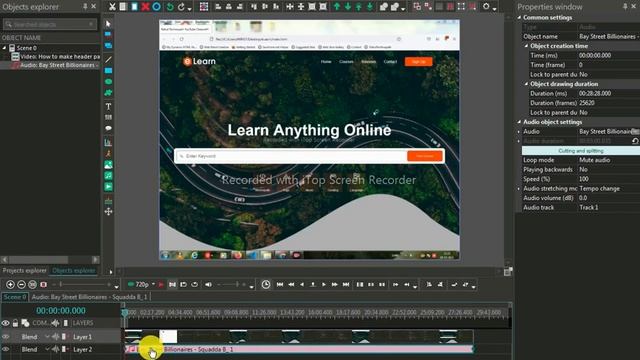This screenshot has height=360, width=640.
Task: Select the Chart tool
Action: [x=108, y=142]
